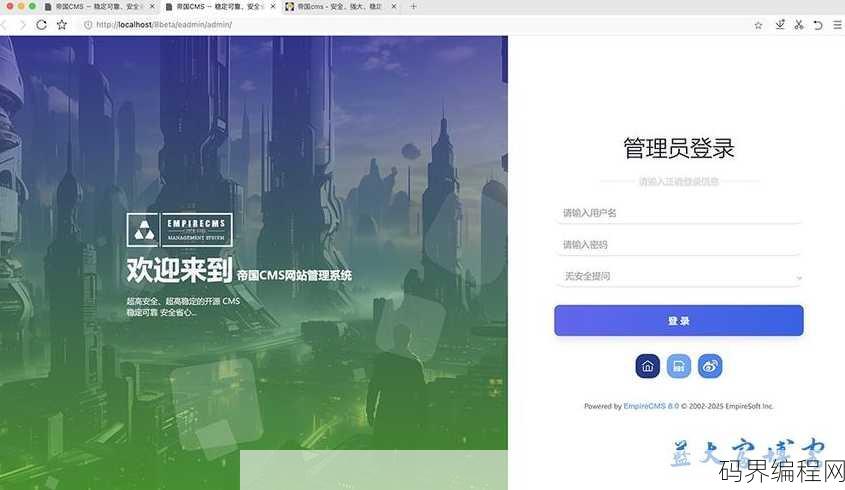Click the blue 登录 login button
Image resolution: width=845 pixels, height=490 pixels.
pyautogui.click(x=679, y=321)
